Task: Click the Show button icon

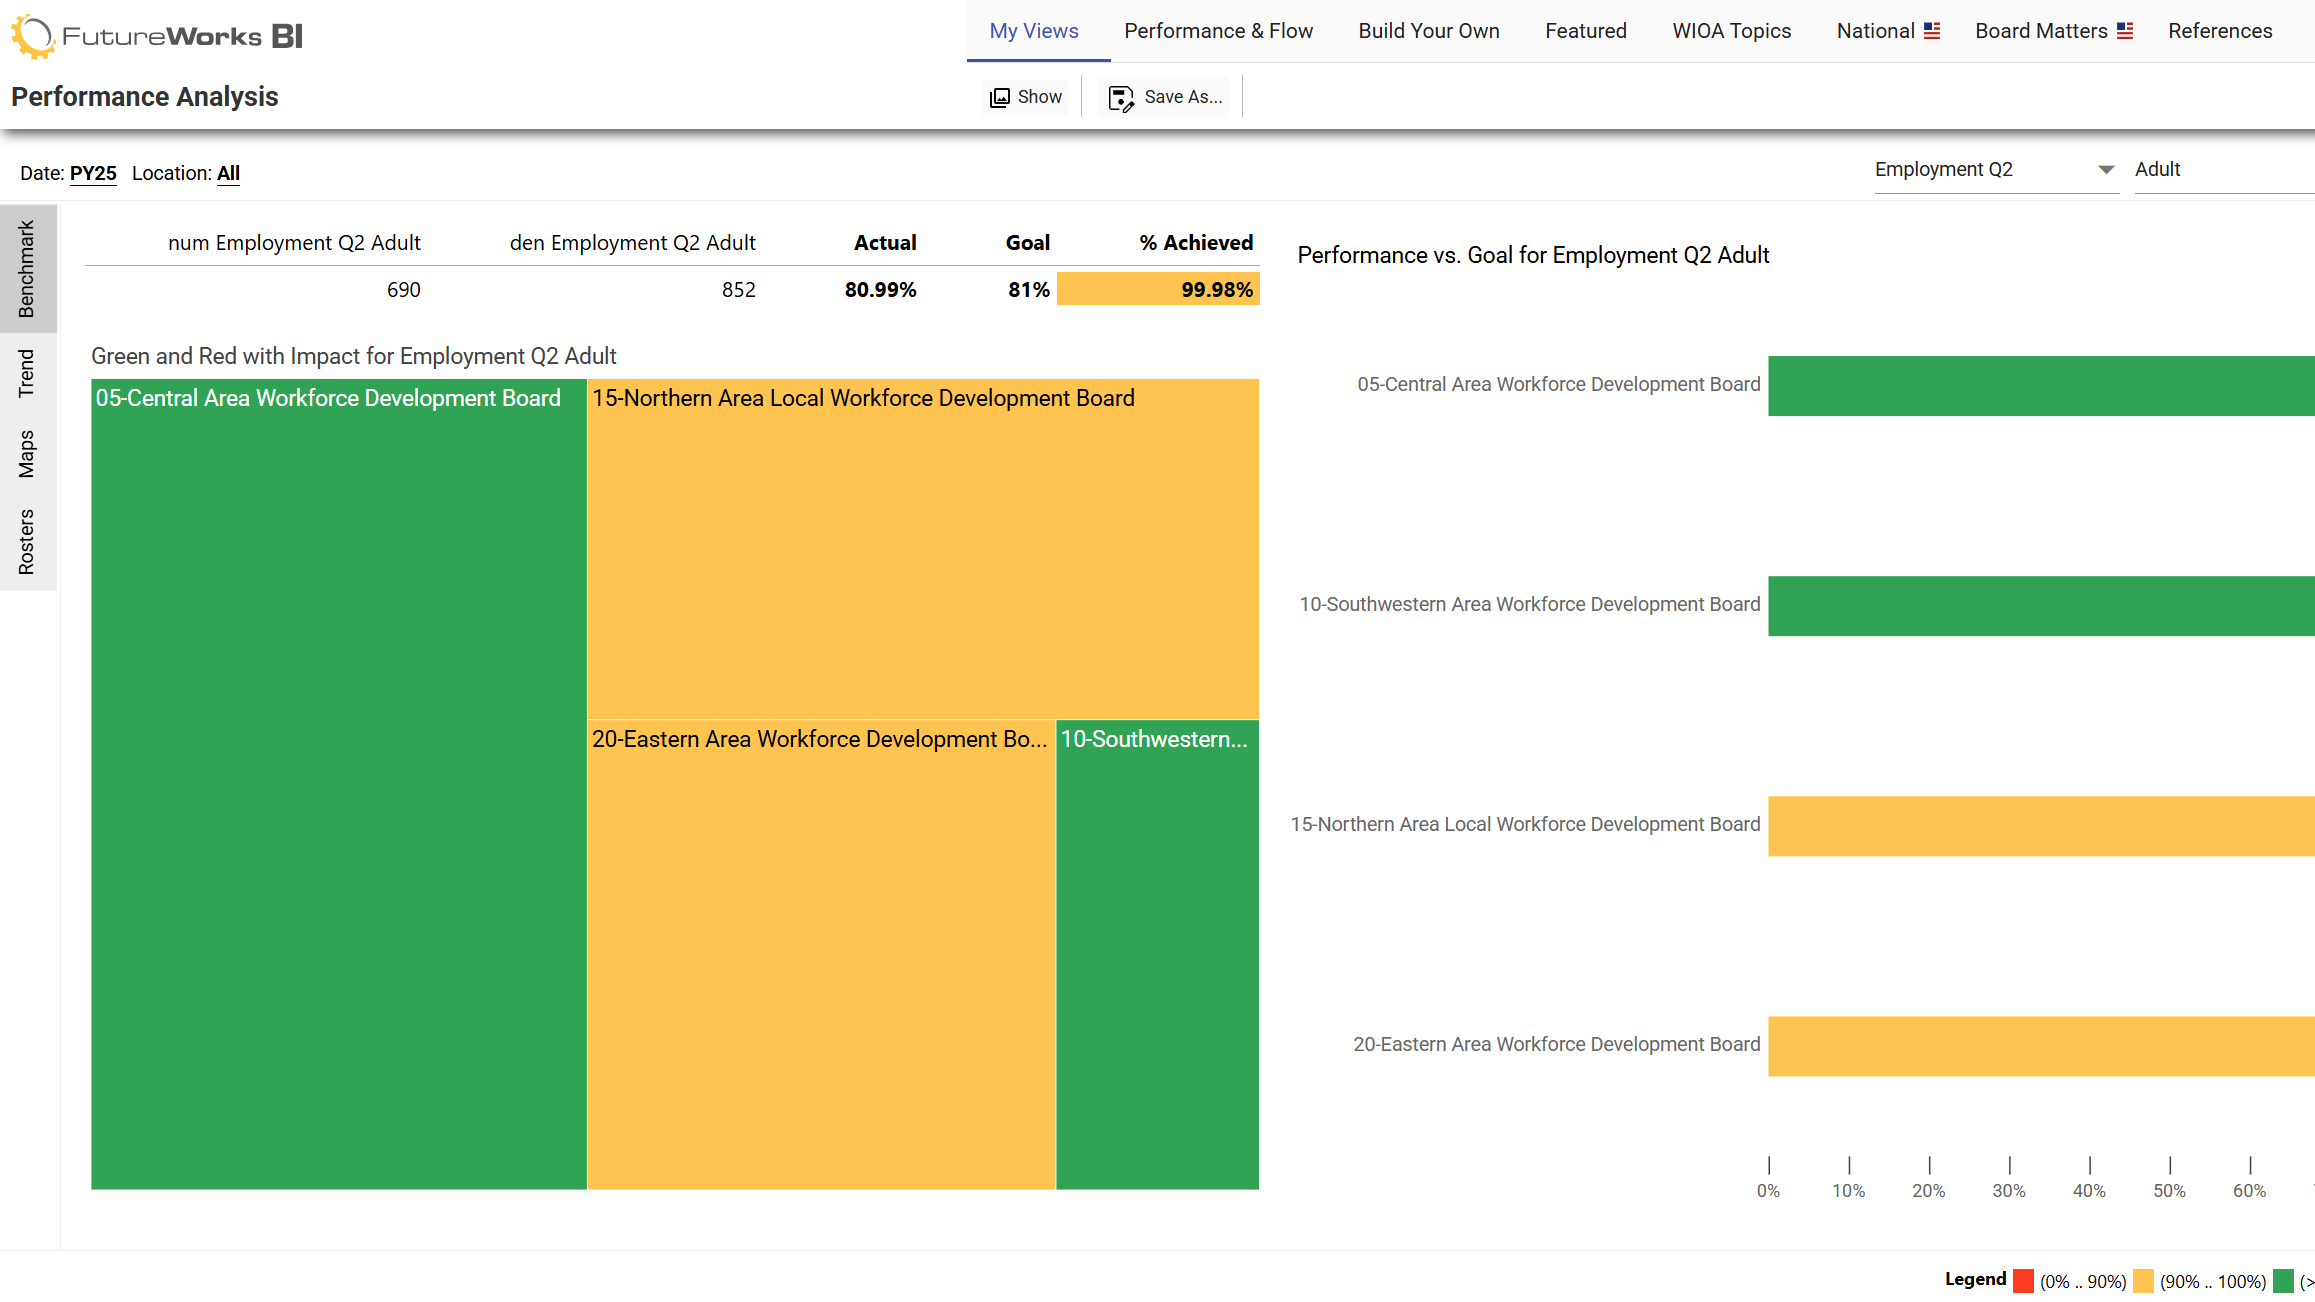Action: coord(1000,97)
